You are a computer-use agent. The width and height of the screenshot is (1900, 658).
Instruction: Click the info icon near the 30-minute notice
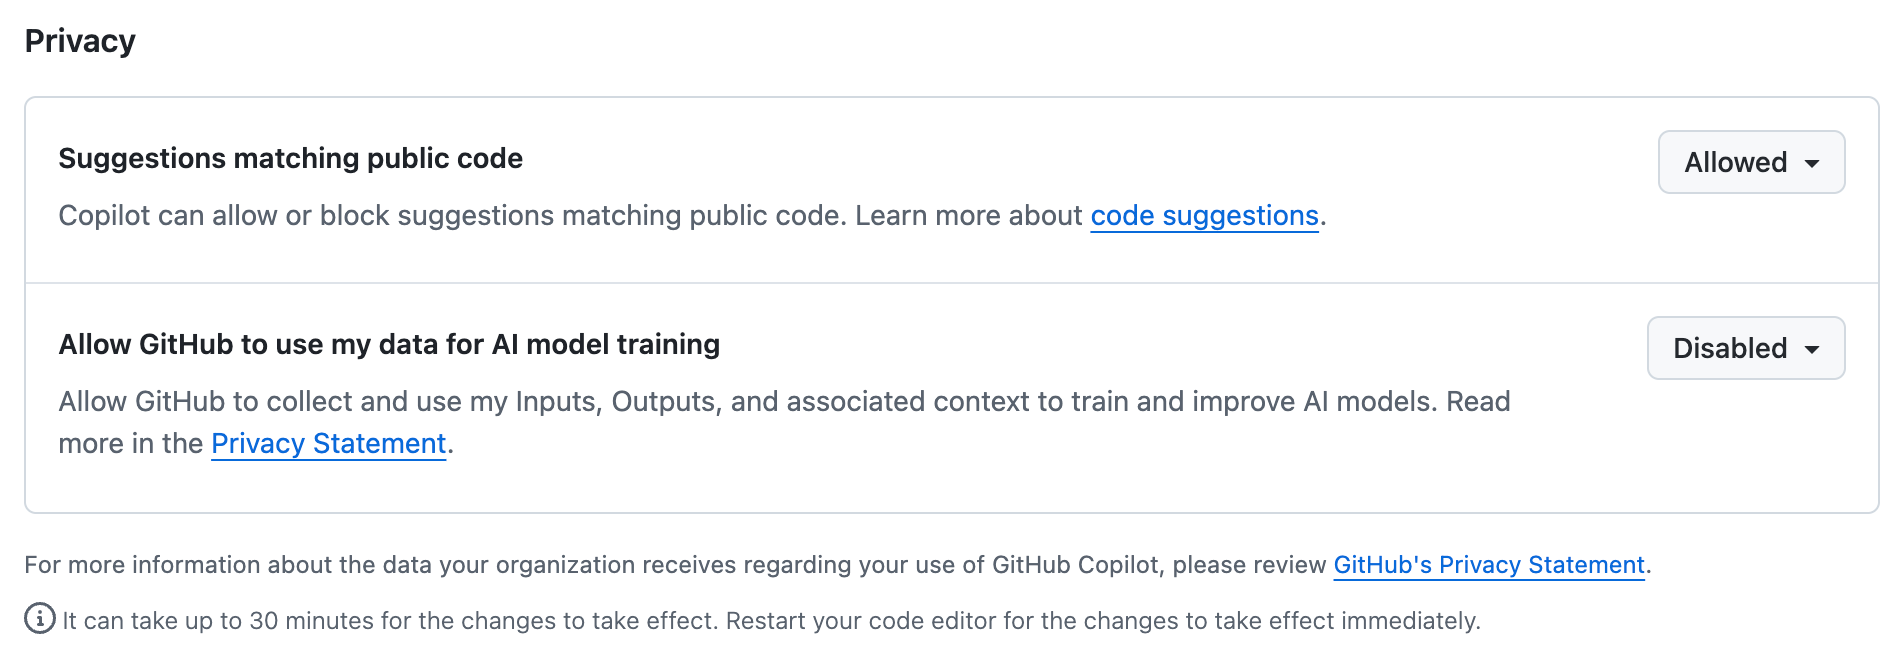38,619
